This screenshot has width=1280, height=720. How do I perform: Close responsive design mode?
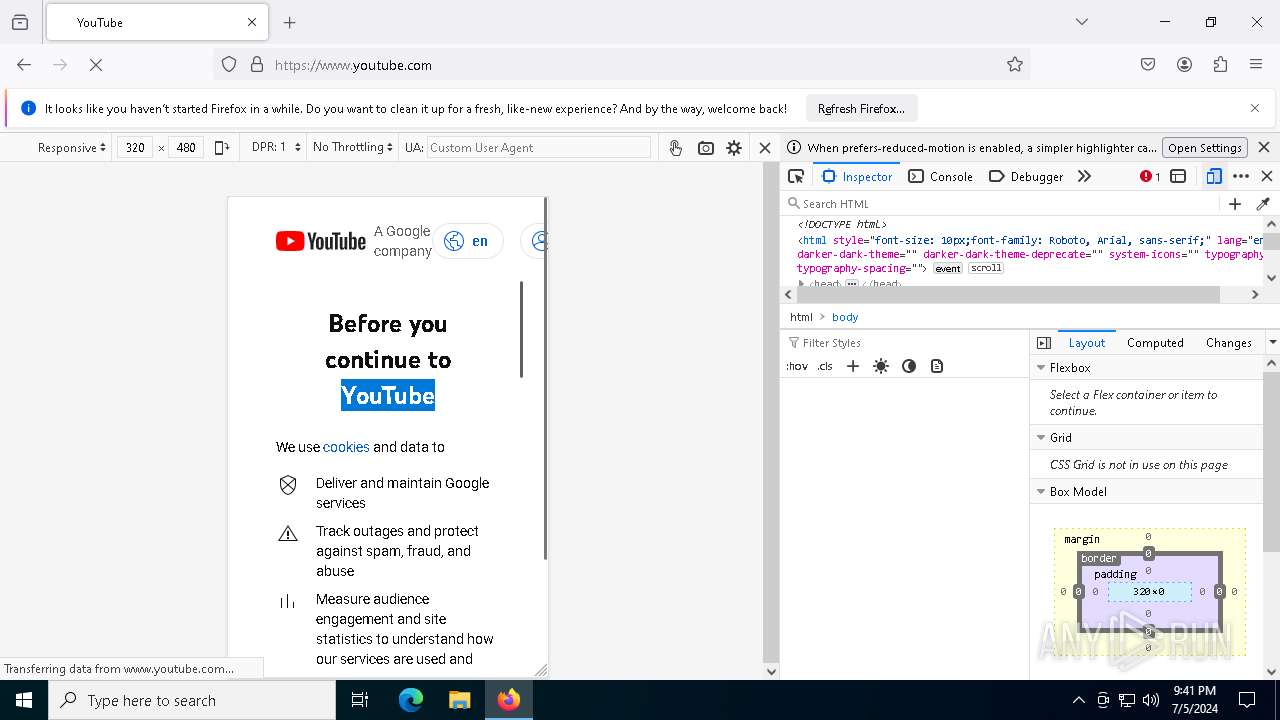(765, 147)
